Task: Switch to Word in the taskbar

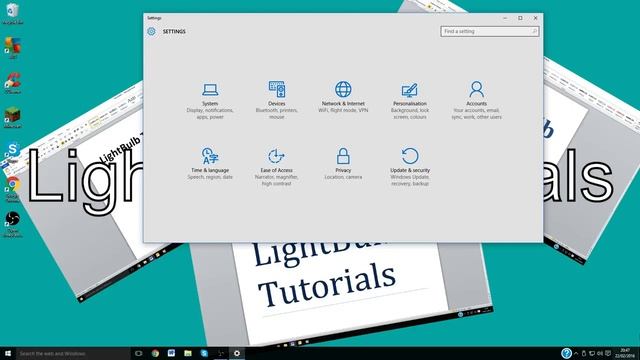Action: click(x=171, y=353)
